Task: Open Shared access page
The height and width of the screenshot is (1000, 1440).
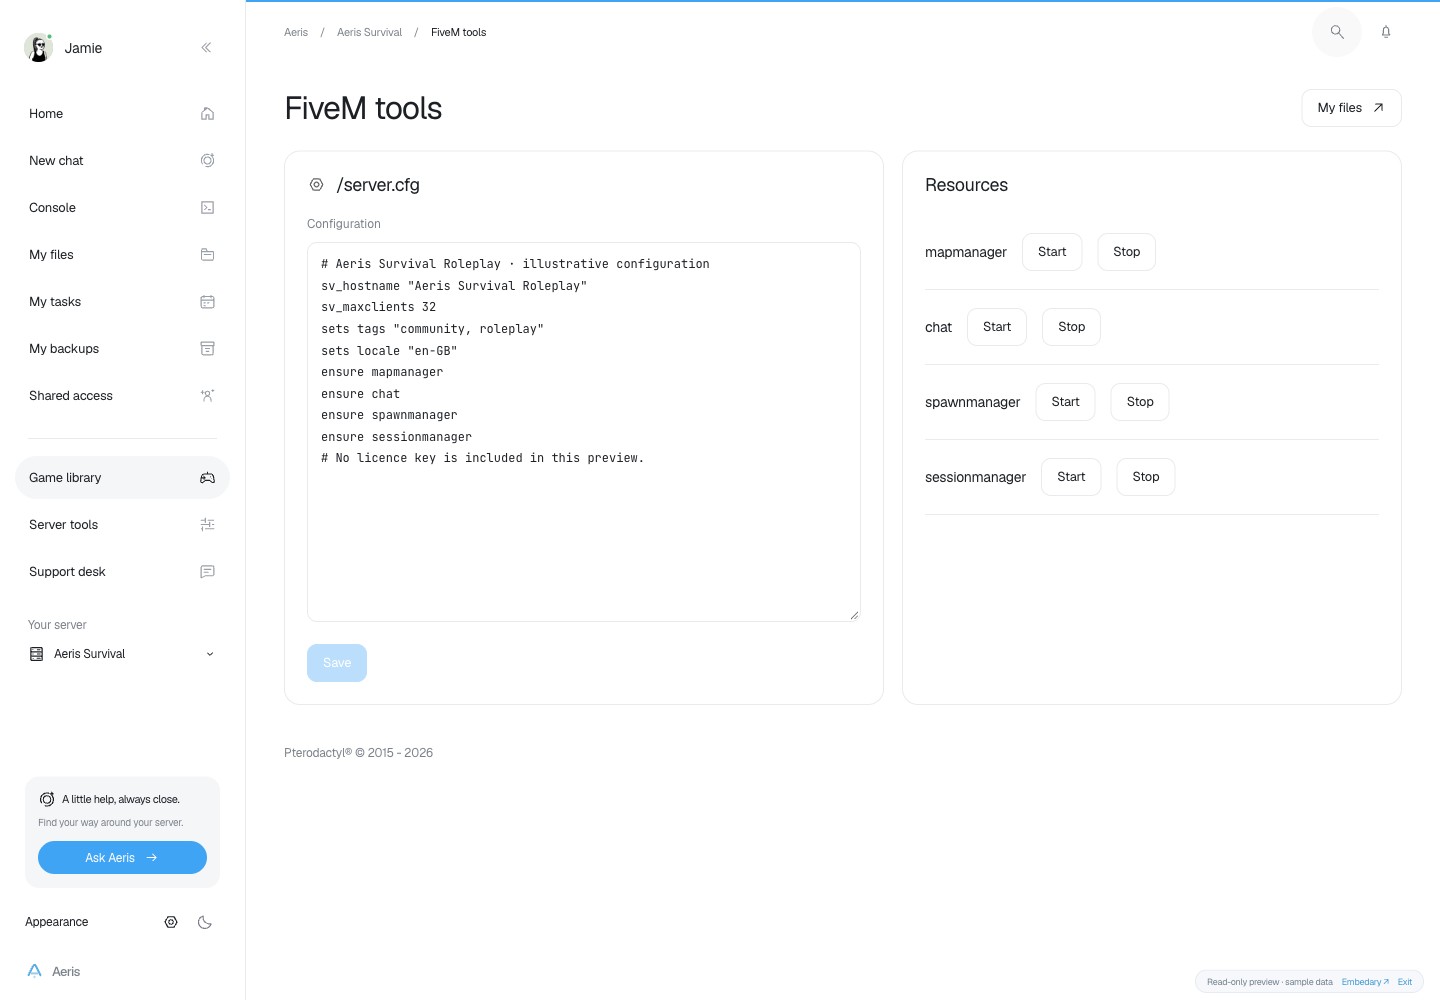Action: pos(122,395)
